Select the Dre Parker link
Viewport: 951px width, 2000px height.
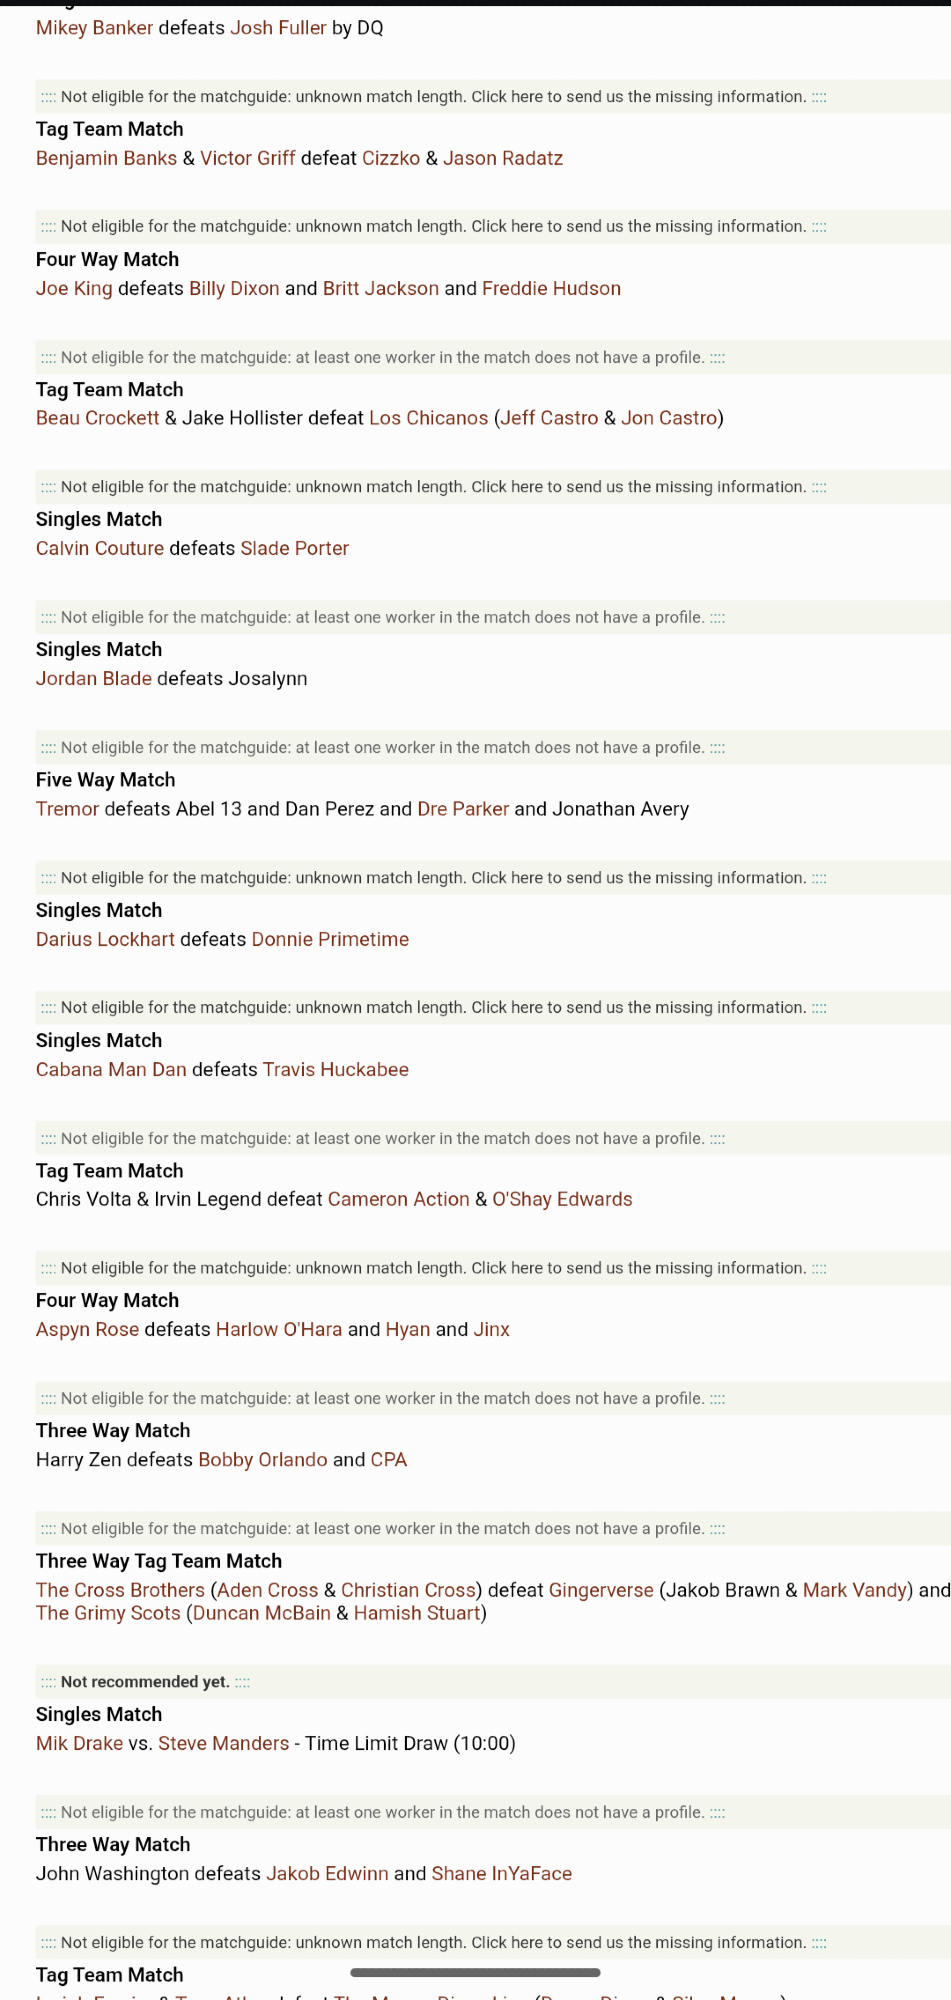click(x=463, y=809)
